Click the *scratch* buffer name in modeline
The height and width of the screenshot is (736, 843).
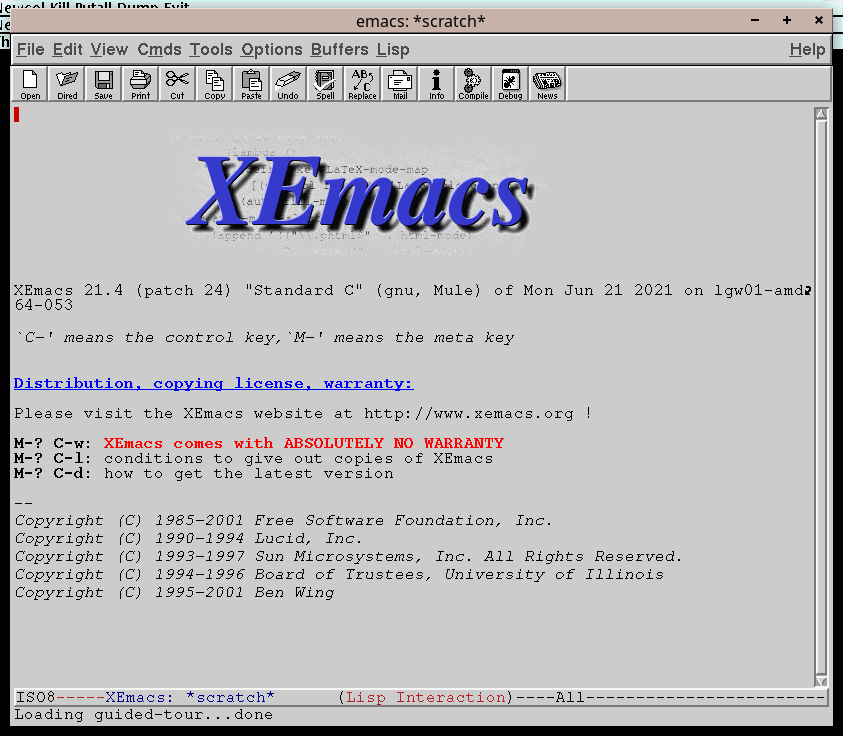(230, 697)
